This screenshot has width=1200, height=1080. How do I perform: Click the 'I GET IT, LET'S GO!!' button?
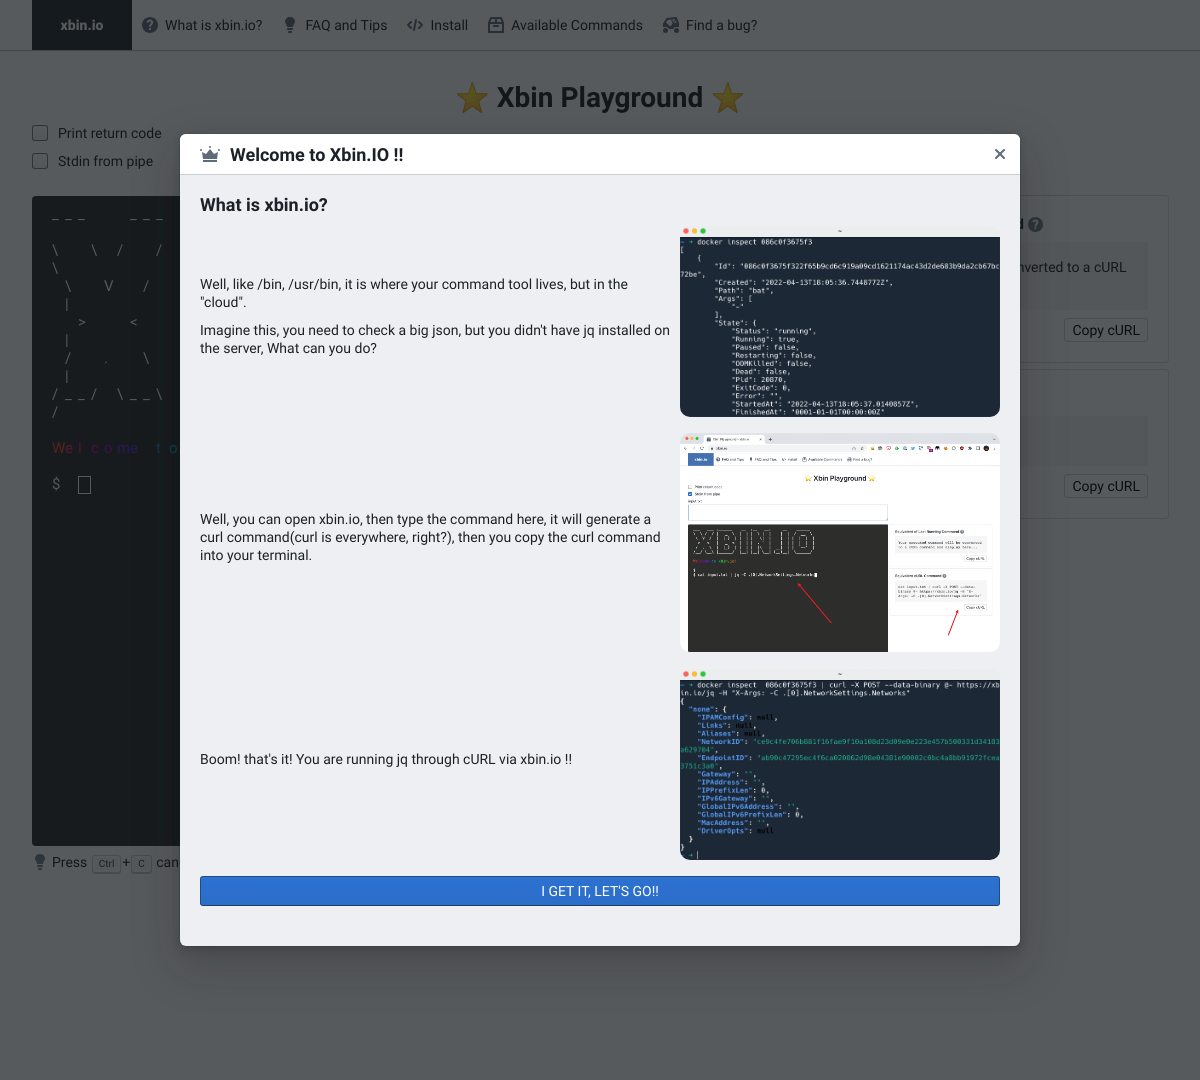(600, 891)
